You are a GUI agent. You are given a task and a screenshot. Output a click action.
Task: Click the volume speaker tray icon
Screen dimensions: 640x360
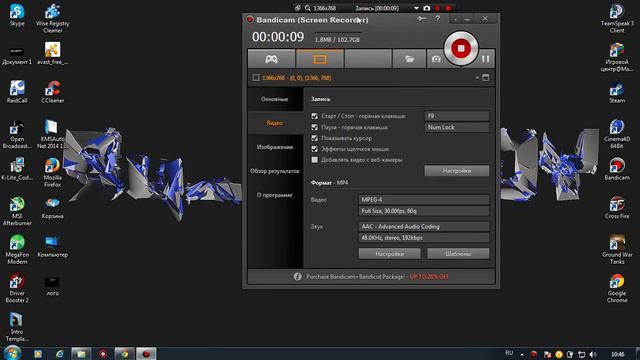(x=593, y=354)
